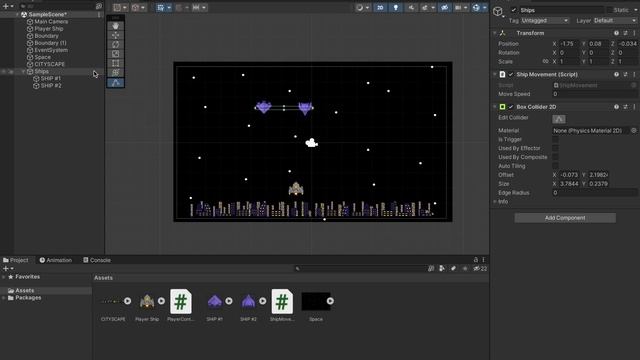Click the Add Component button
This screenshot has height=360, width=640.
[565, 218]
